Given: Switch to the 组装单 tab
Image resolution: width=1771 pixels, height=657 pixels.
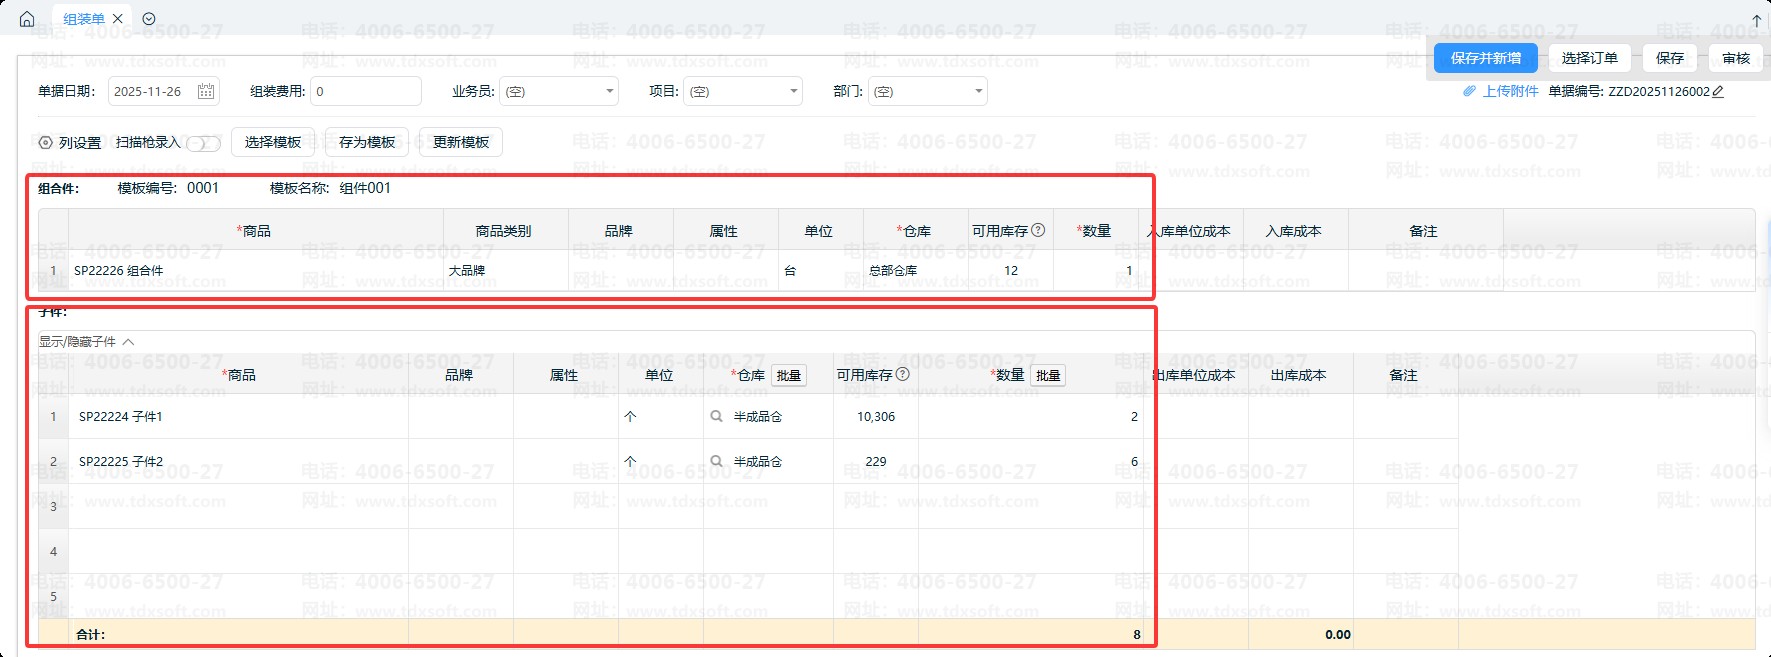Looking at the screenshot, I should [84, 19].
